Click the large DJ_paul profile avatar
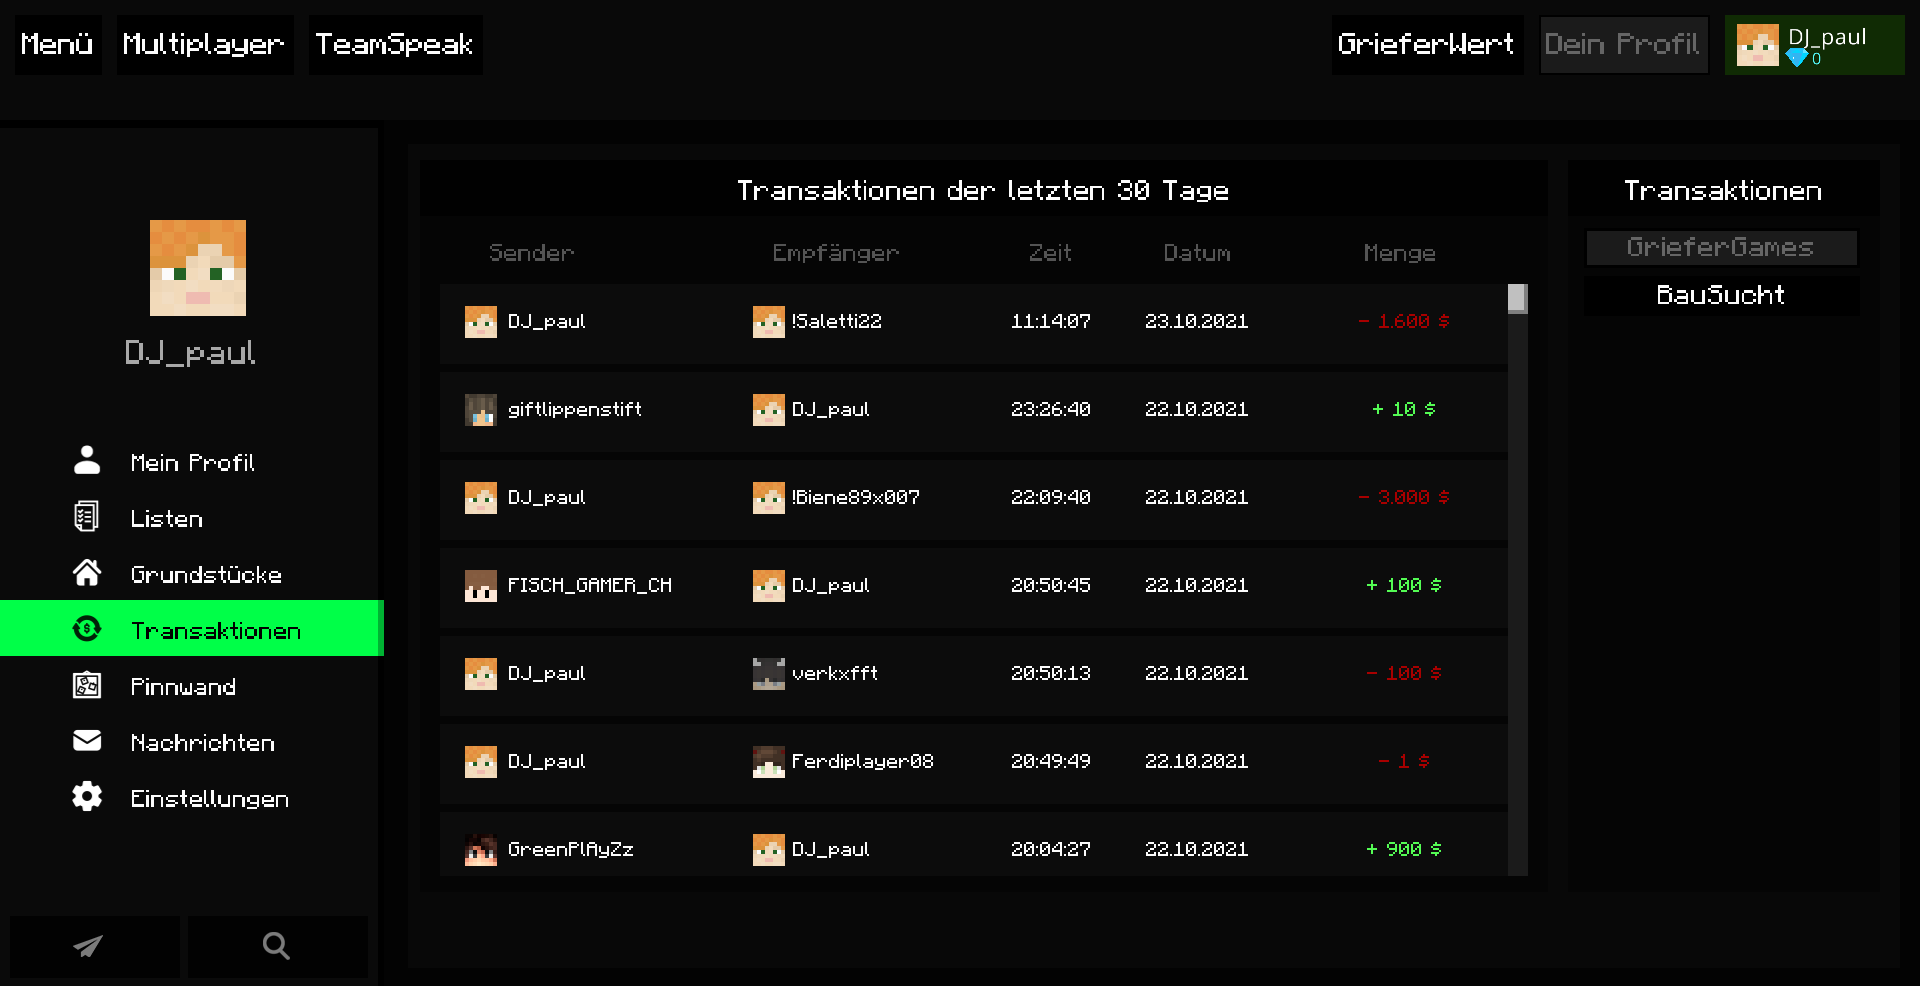The height and width of the screenshot is (986, 1920). coord(198,268)
